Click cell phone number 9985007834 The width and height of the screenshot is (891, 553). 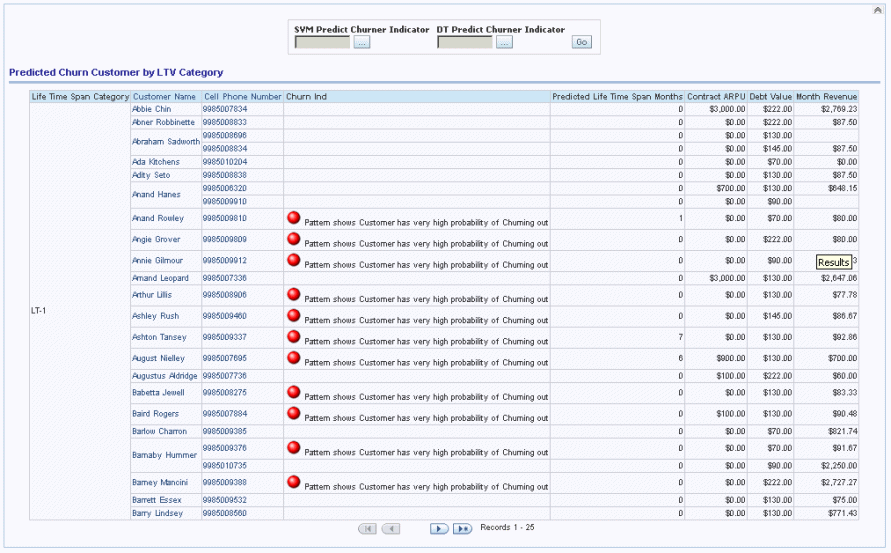point(224,109)
